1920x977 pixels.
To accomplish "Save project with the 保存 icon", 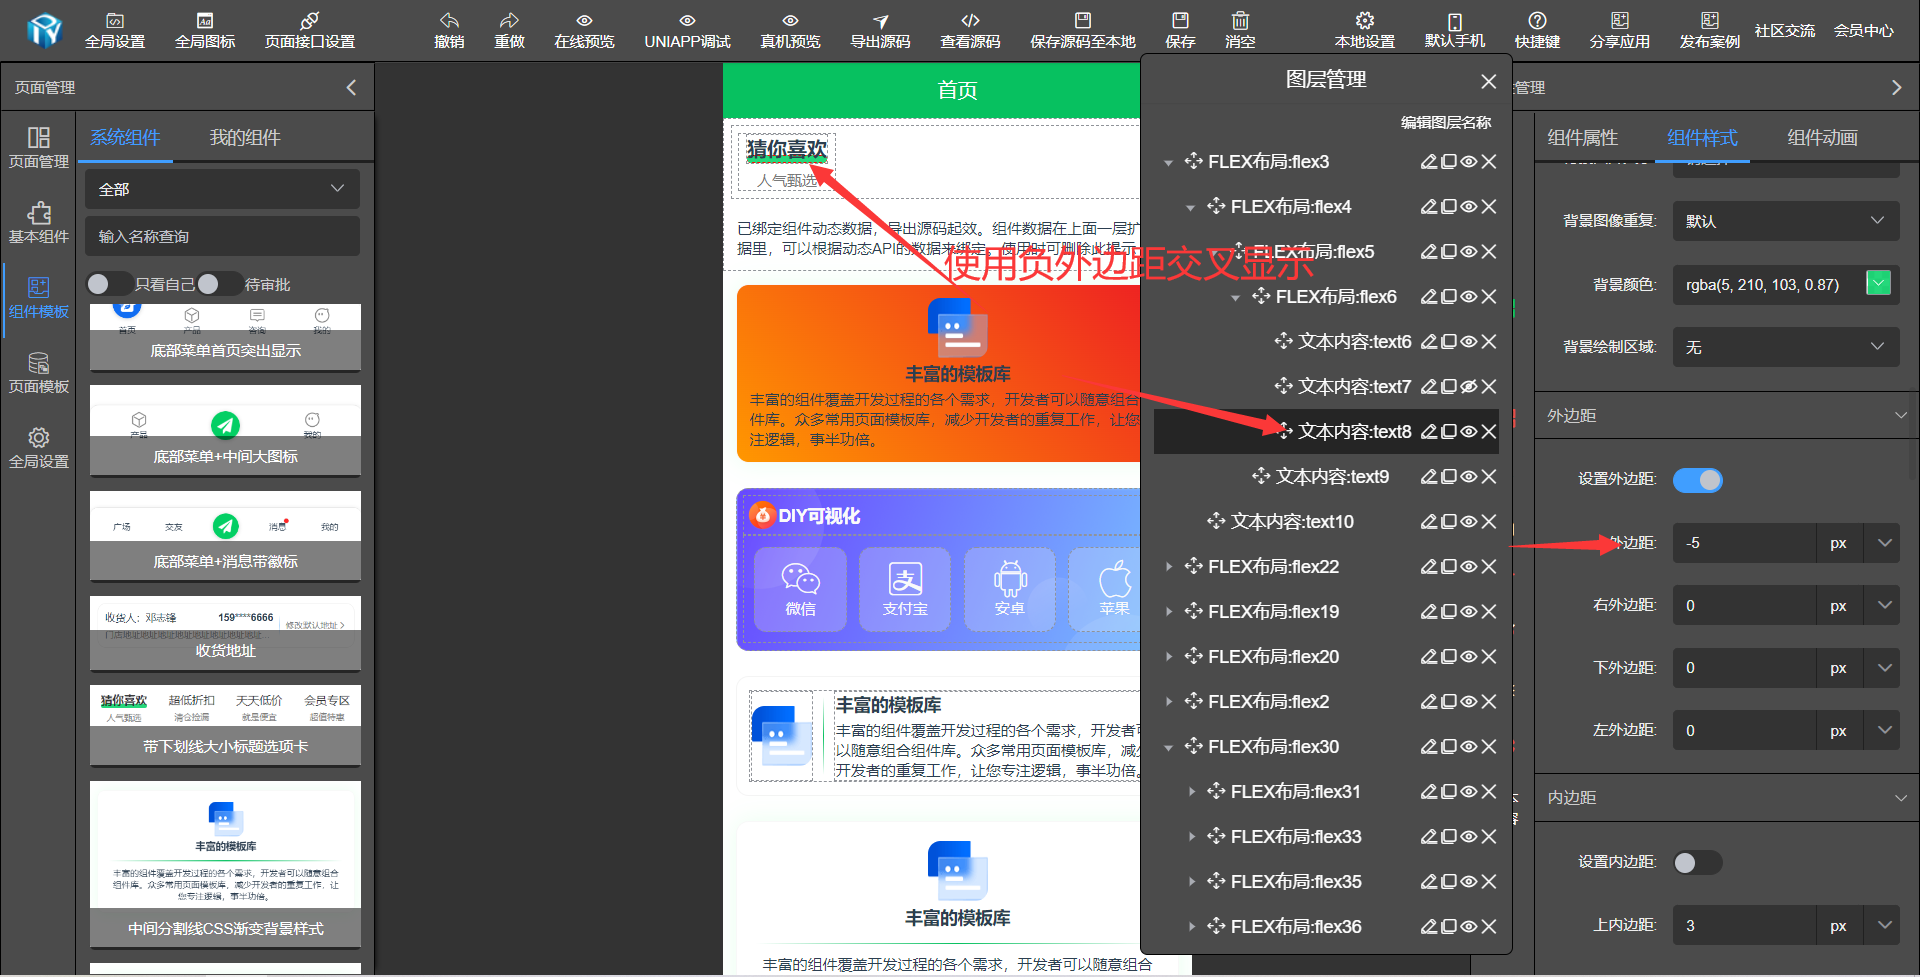I will [x=1180, y=31].
